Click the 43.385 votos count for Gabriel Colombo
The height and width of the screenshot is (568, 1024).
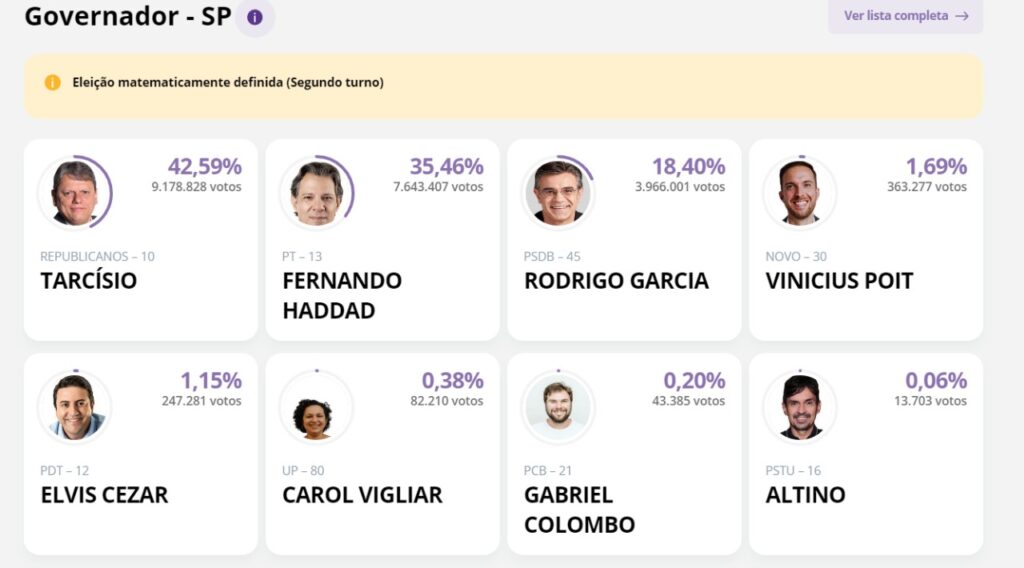pos(688,401)
